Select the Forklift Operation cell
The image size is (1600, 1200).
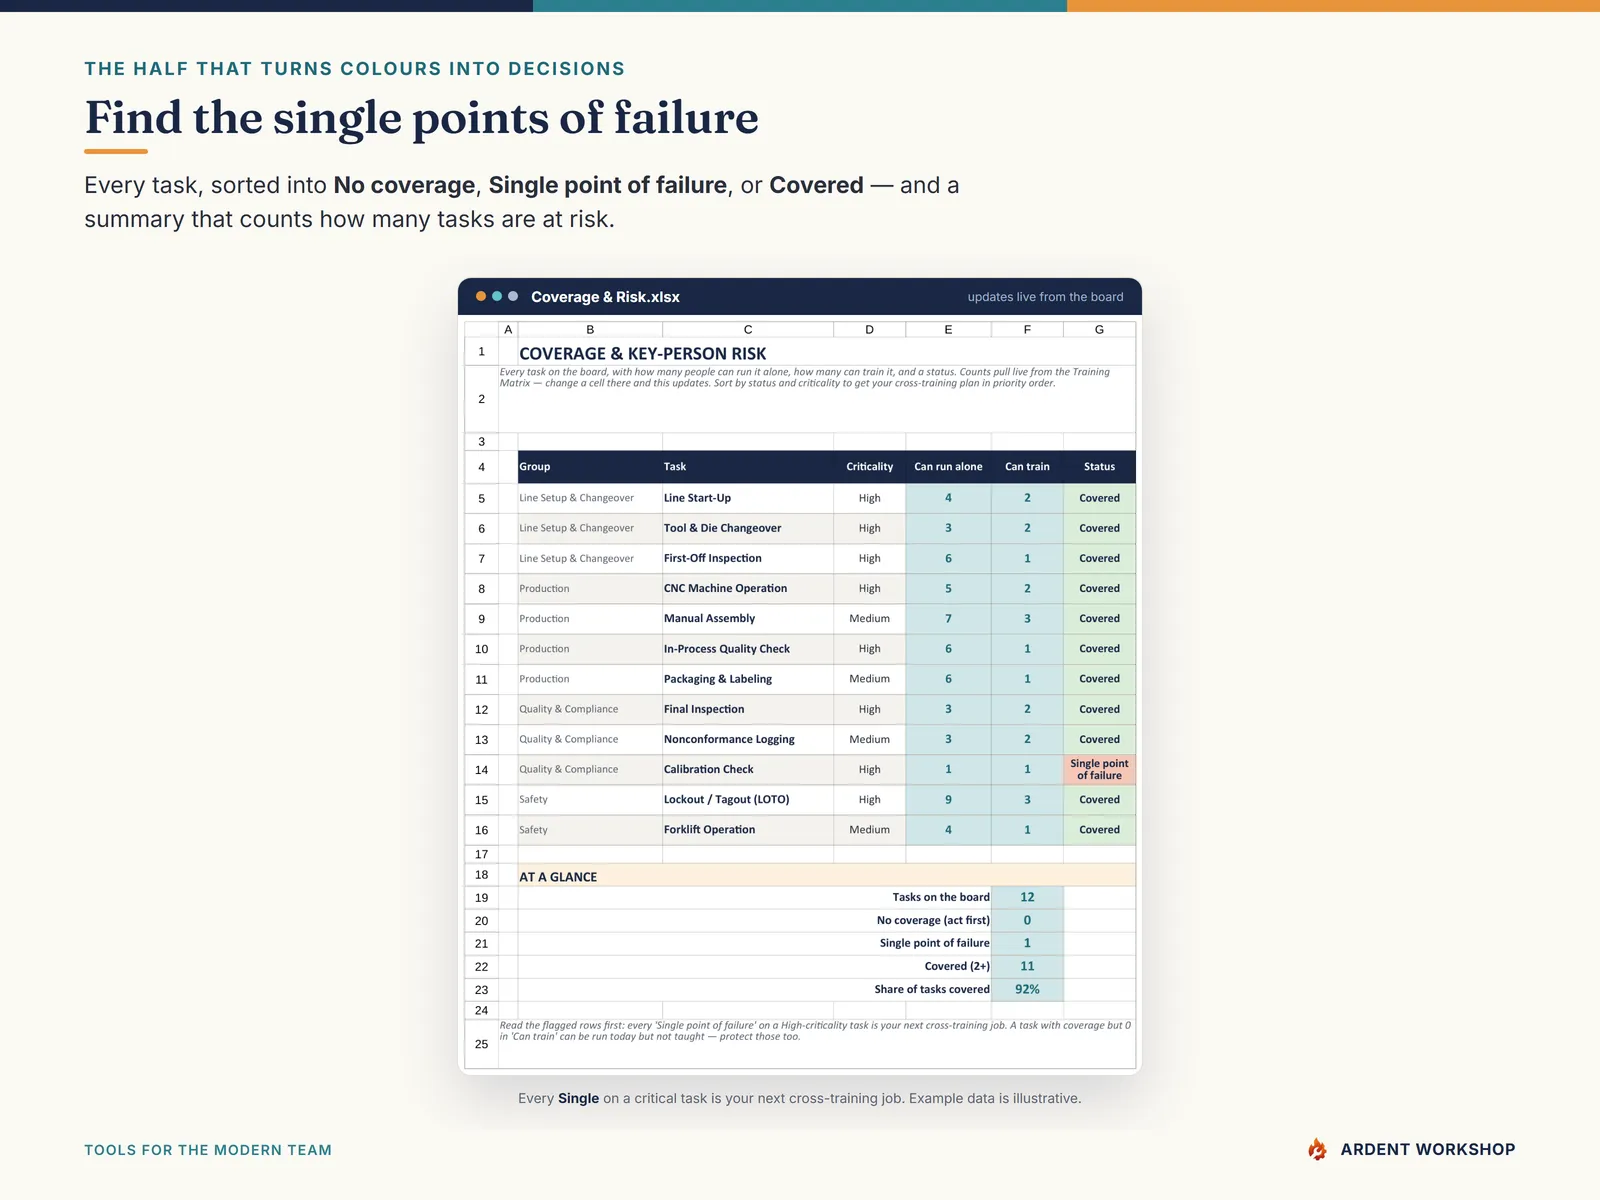(x=748, y=829)
